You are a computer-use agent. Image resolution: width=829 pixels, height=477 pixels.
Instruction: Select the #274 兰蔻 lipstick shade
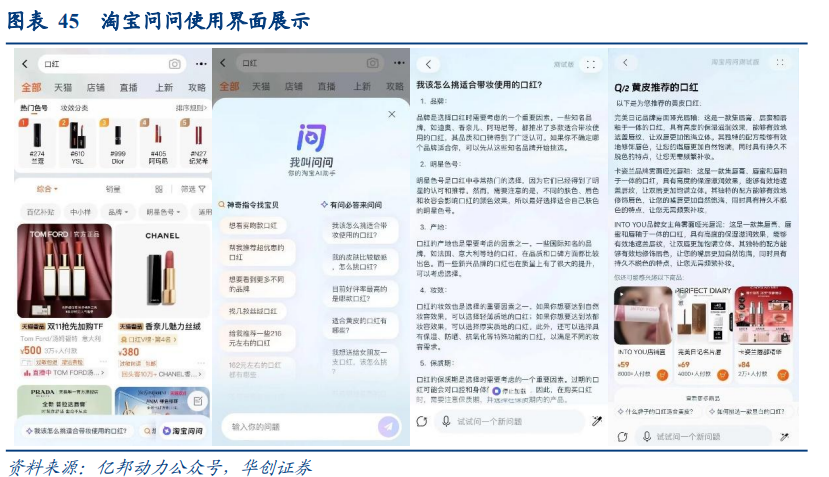[37, 141]
